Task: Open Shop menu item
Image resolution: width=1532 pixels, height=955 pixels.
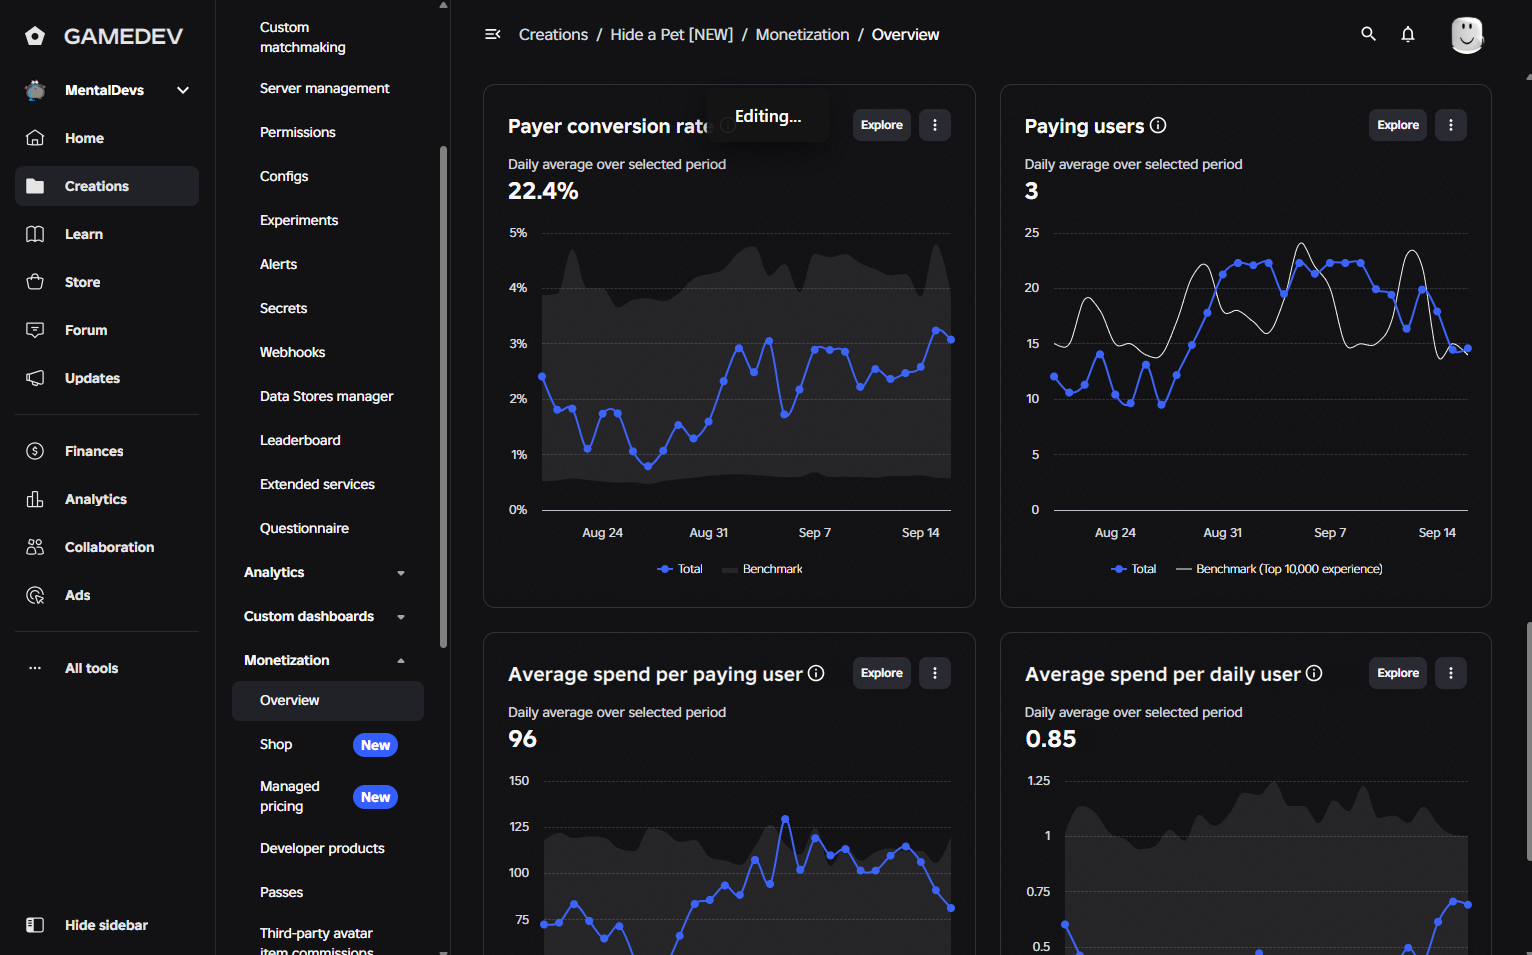Action: point(328,744)
